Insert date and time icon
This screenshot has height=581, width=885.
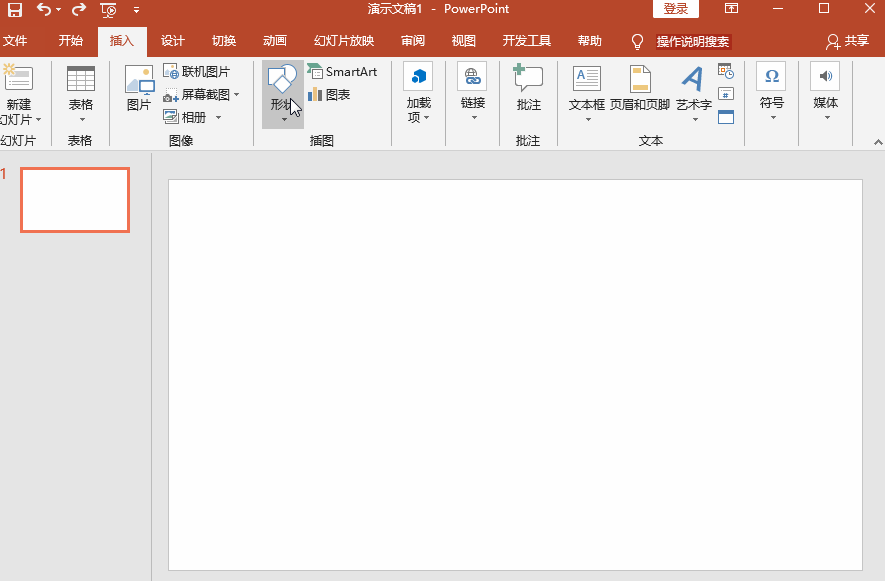pyautogui.click(x=726, y=71)
